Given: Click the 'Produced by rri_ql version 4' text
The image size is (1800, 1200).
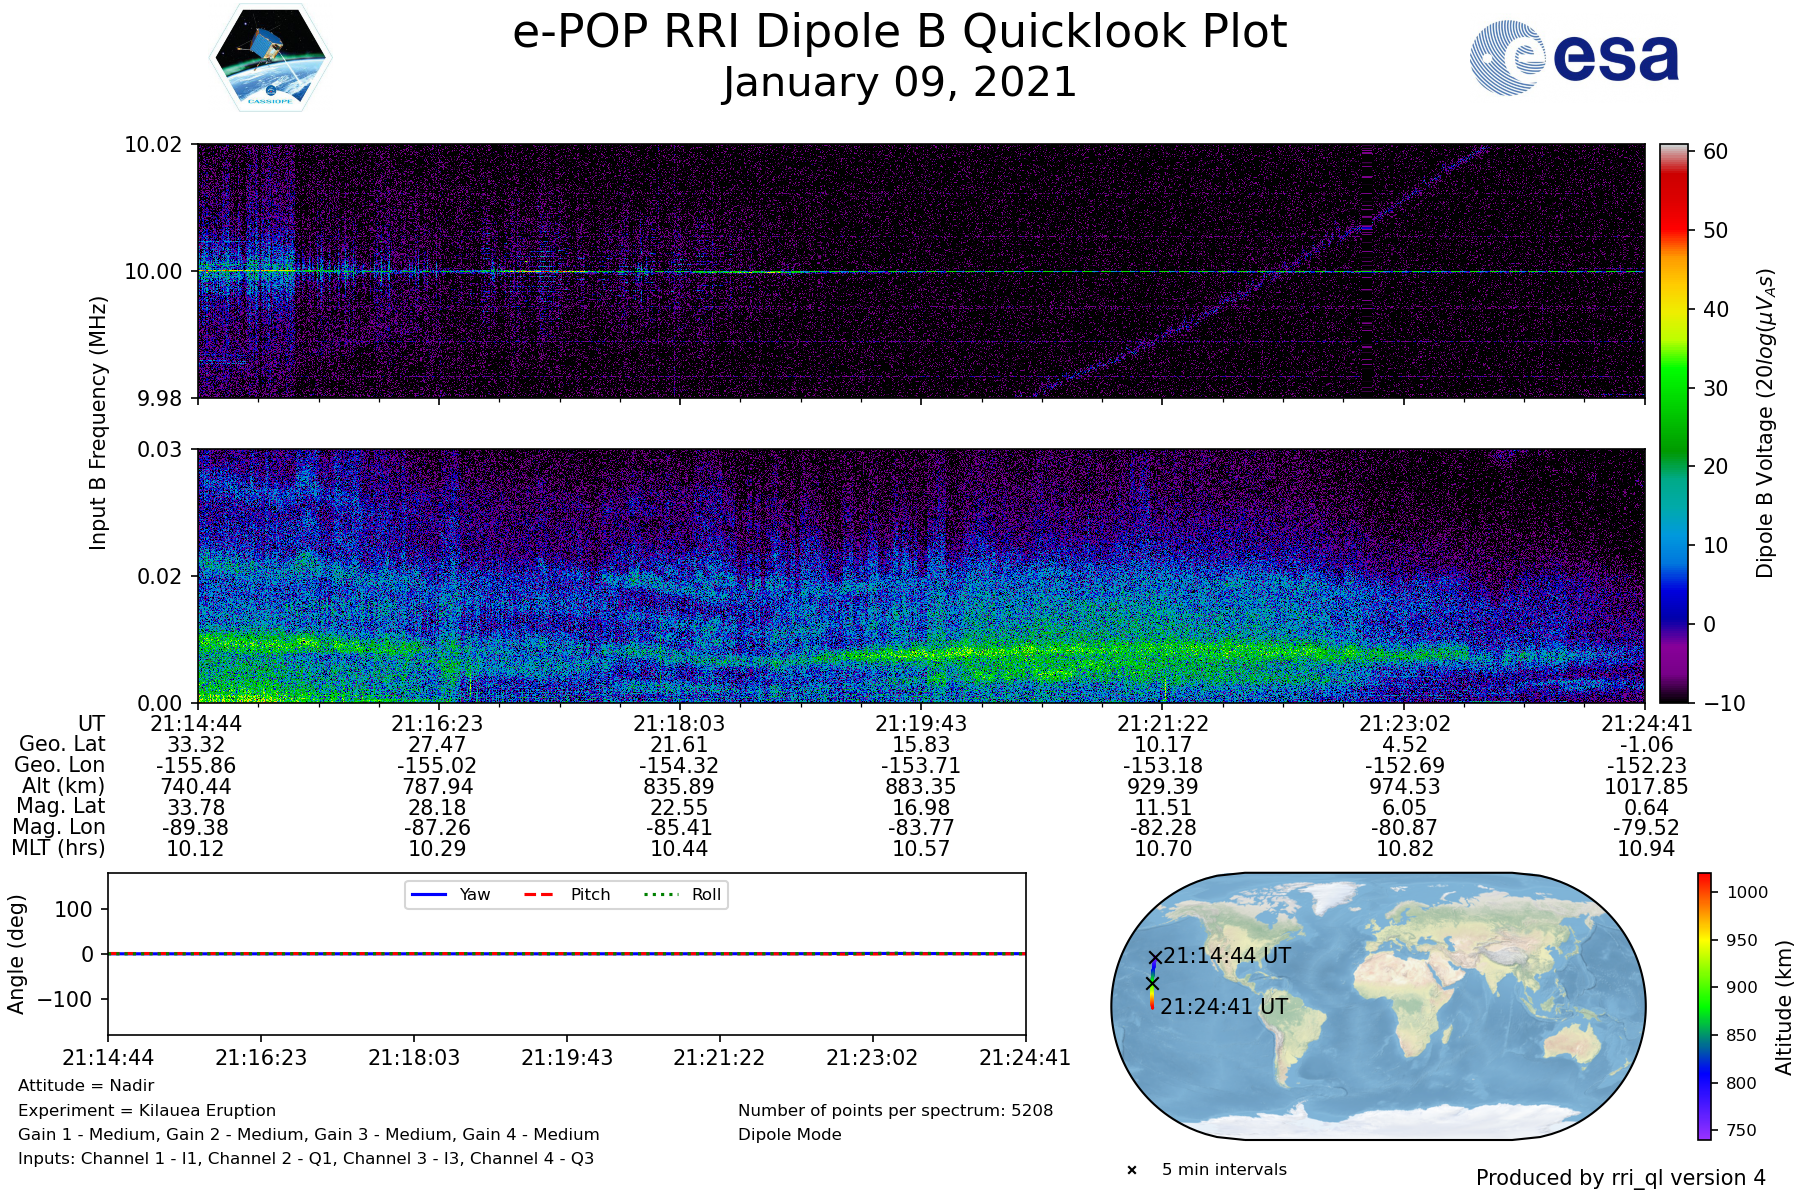Looking at the screenshot, I should pos(1620,1178).
